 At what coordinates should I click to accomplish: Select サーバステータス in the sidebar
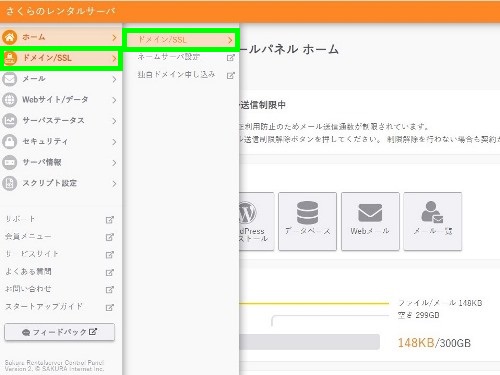[x=61, y=121]
